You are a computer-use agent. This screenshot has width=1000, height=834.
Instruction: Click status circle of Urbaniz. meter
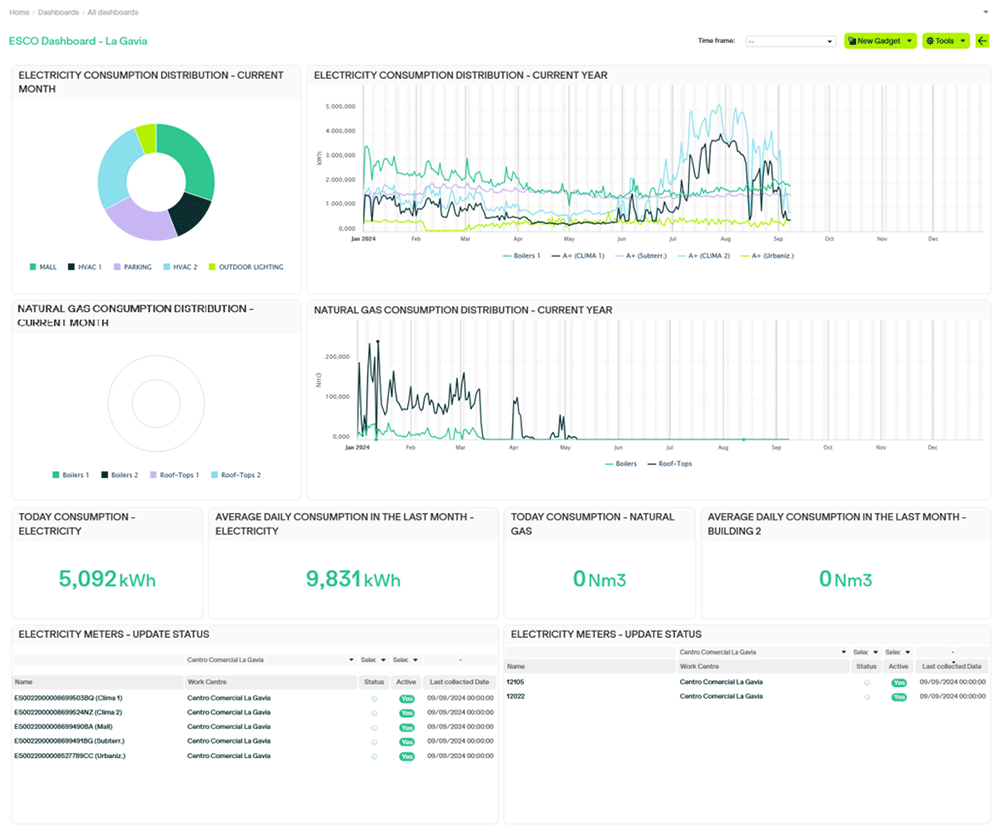[x=374, y=757]
